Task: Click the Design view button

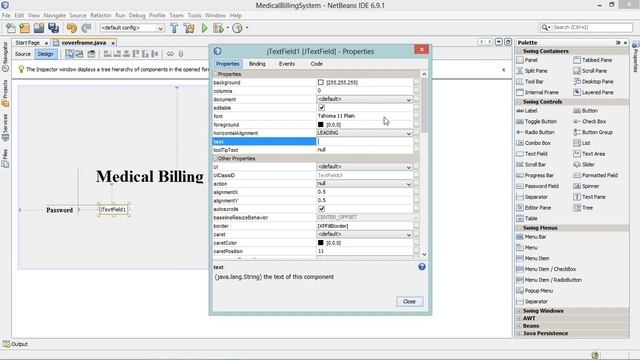Action: tap(45, 54)
